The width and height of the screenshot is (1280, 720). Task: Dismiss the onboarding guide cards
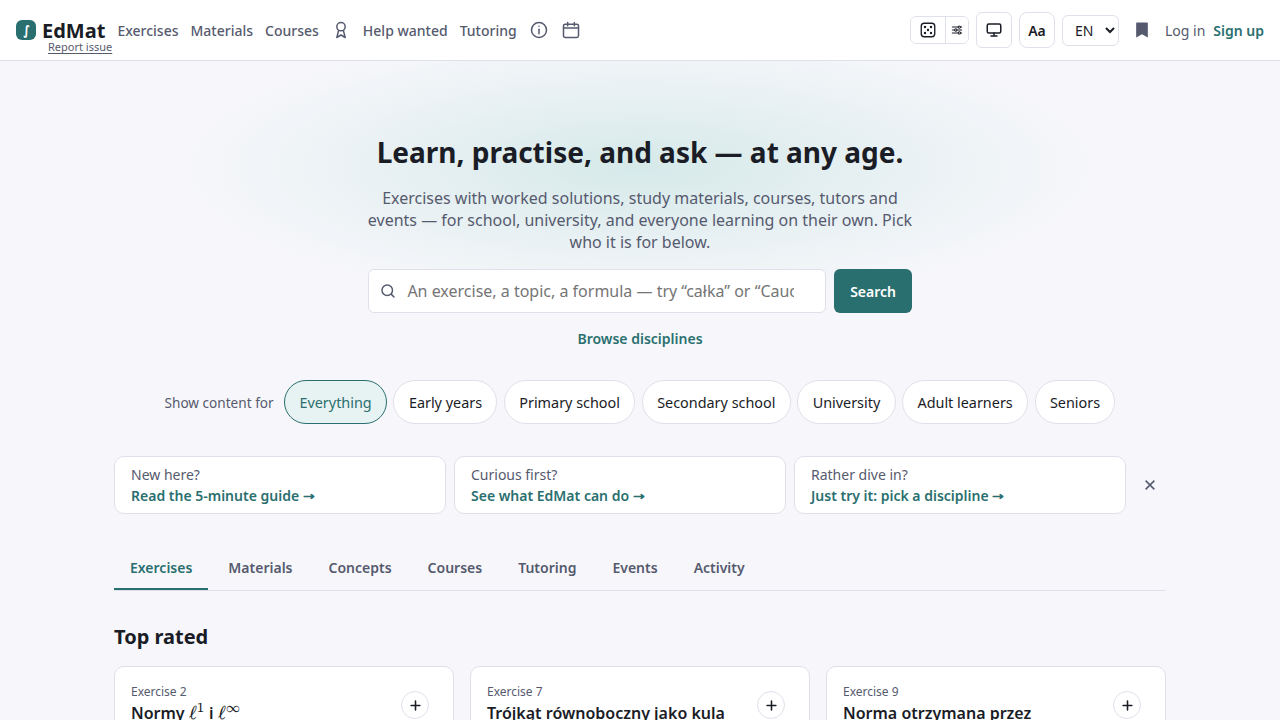[x=1150, y=485]
